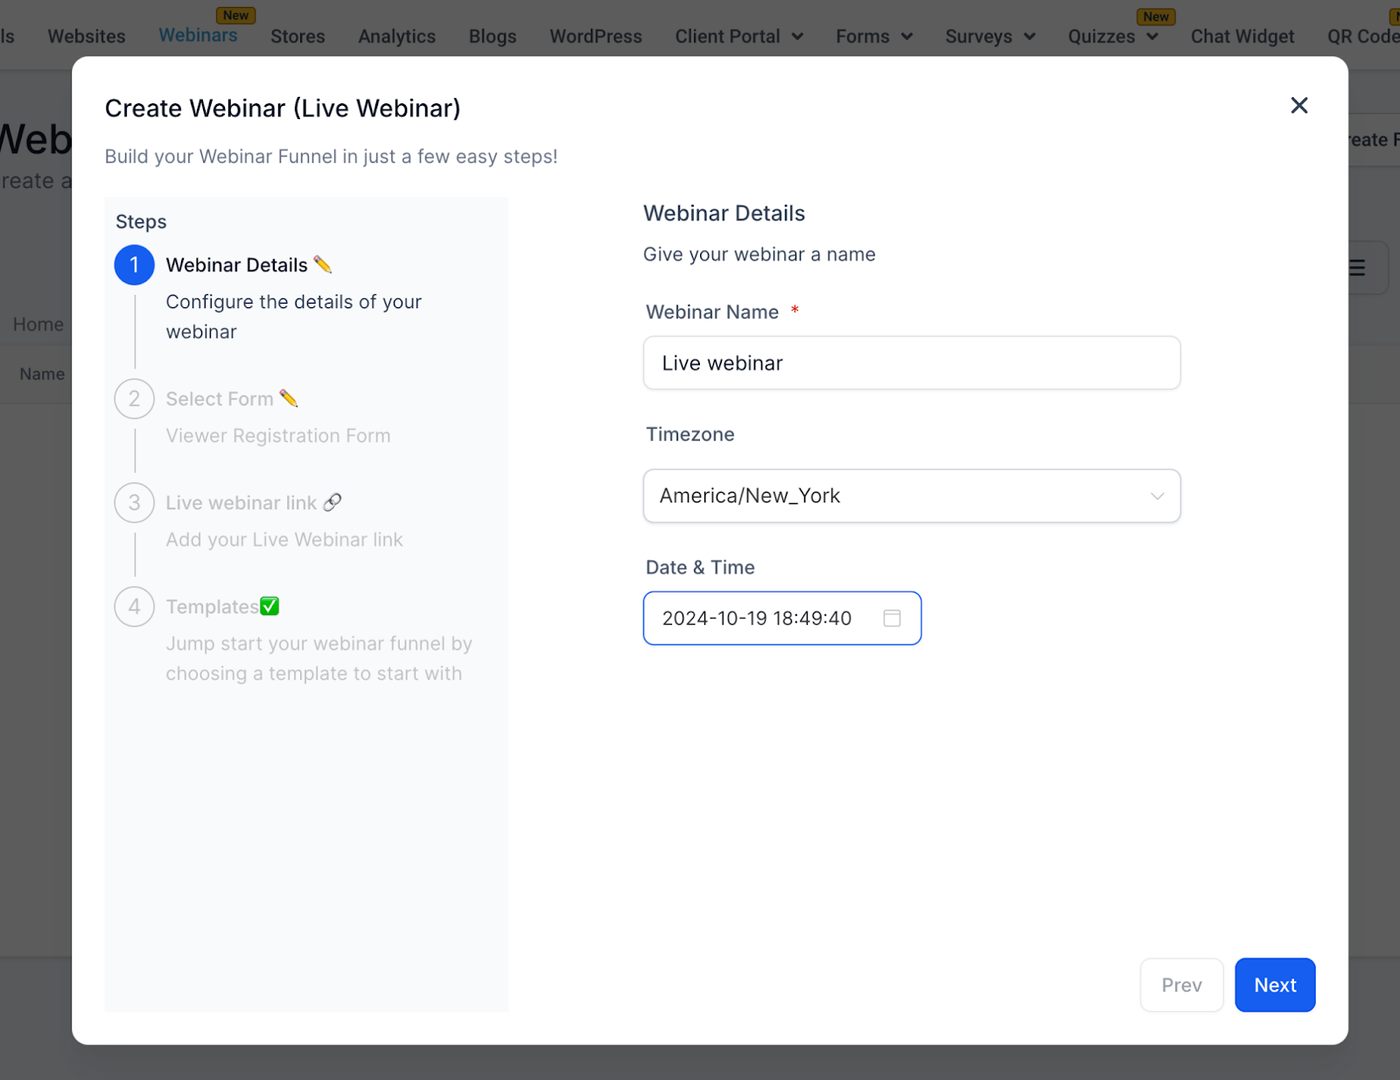The height and width of the screenshot is (1080, 1400).
Task: Click the step 4 circle icon
Action: pyautogui.click(x=134, y=607)
